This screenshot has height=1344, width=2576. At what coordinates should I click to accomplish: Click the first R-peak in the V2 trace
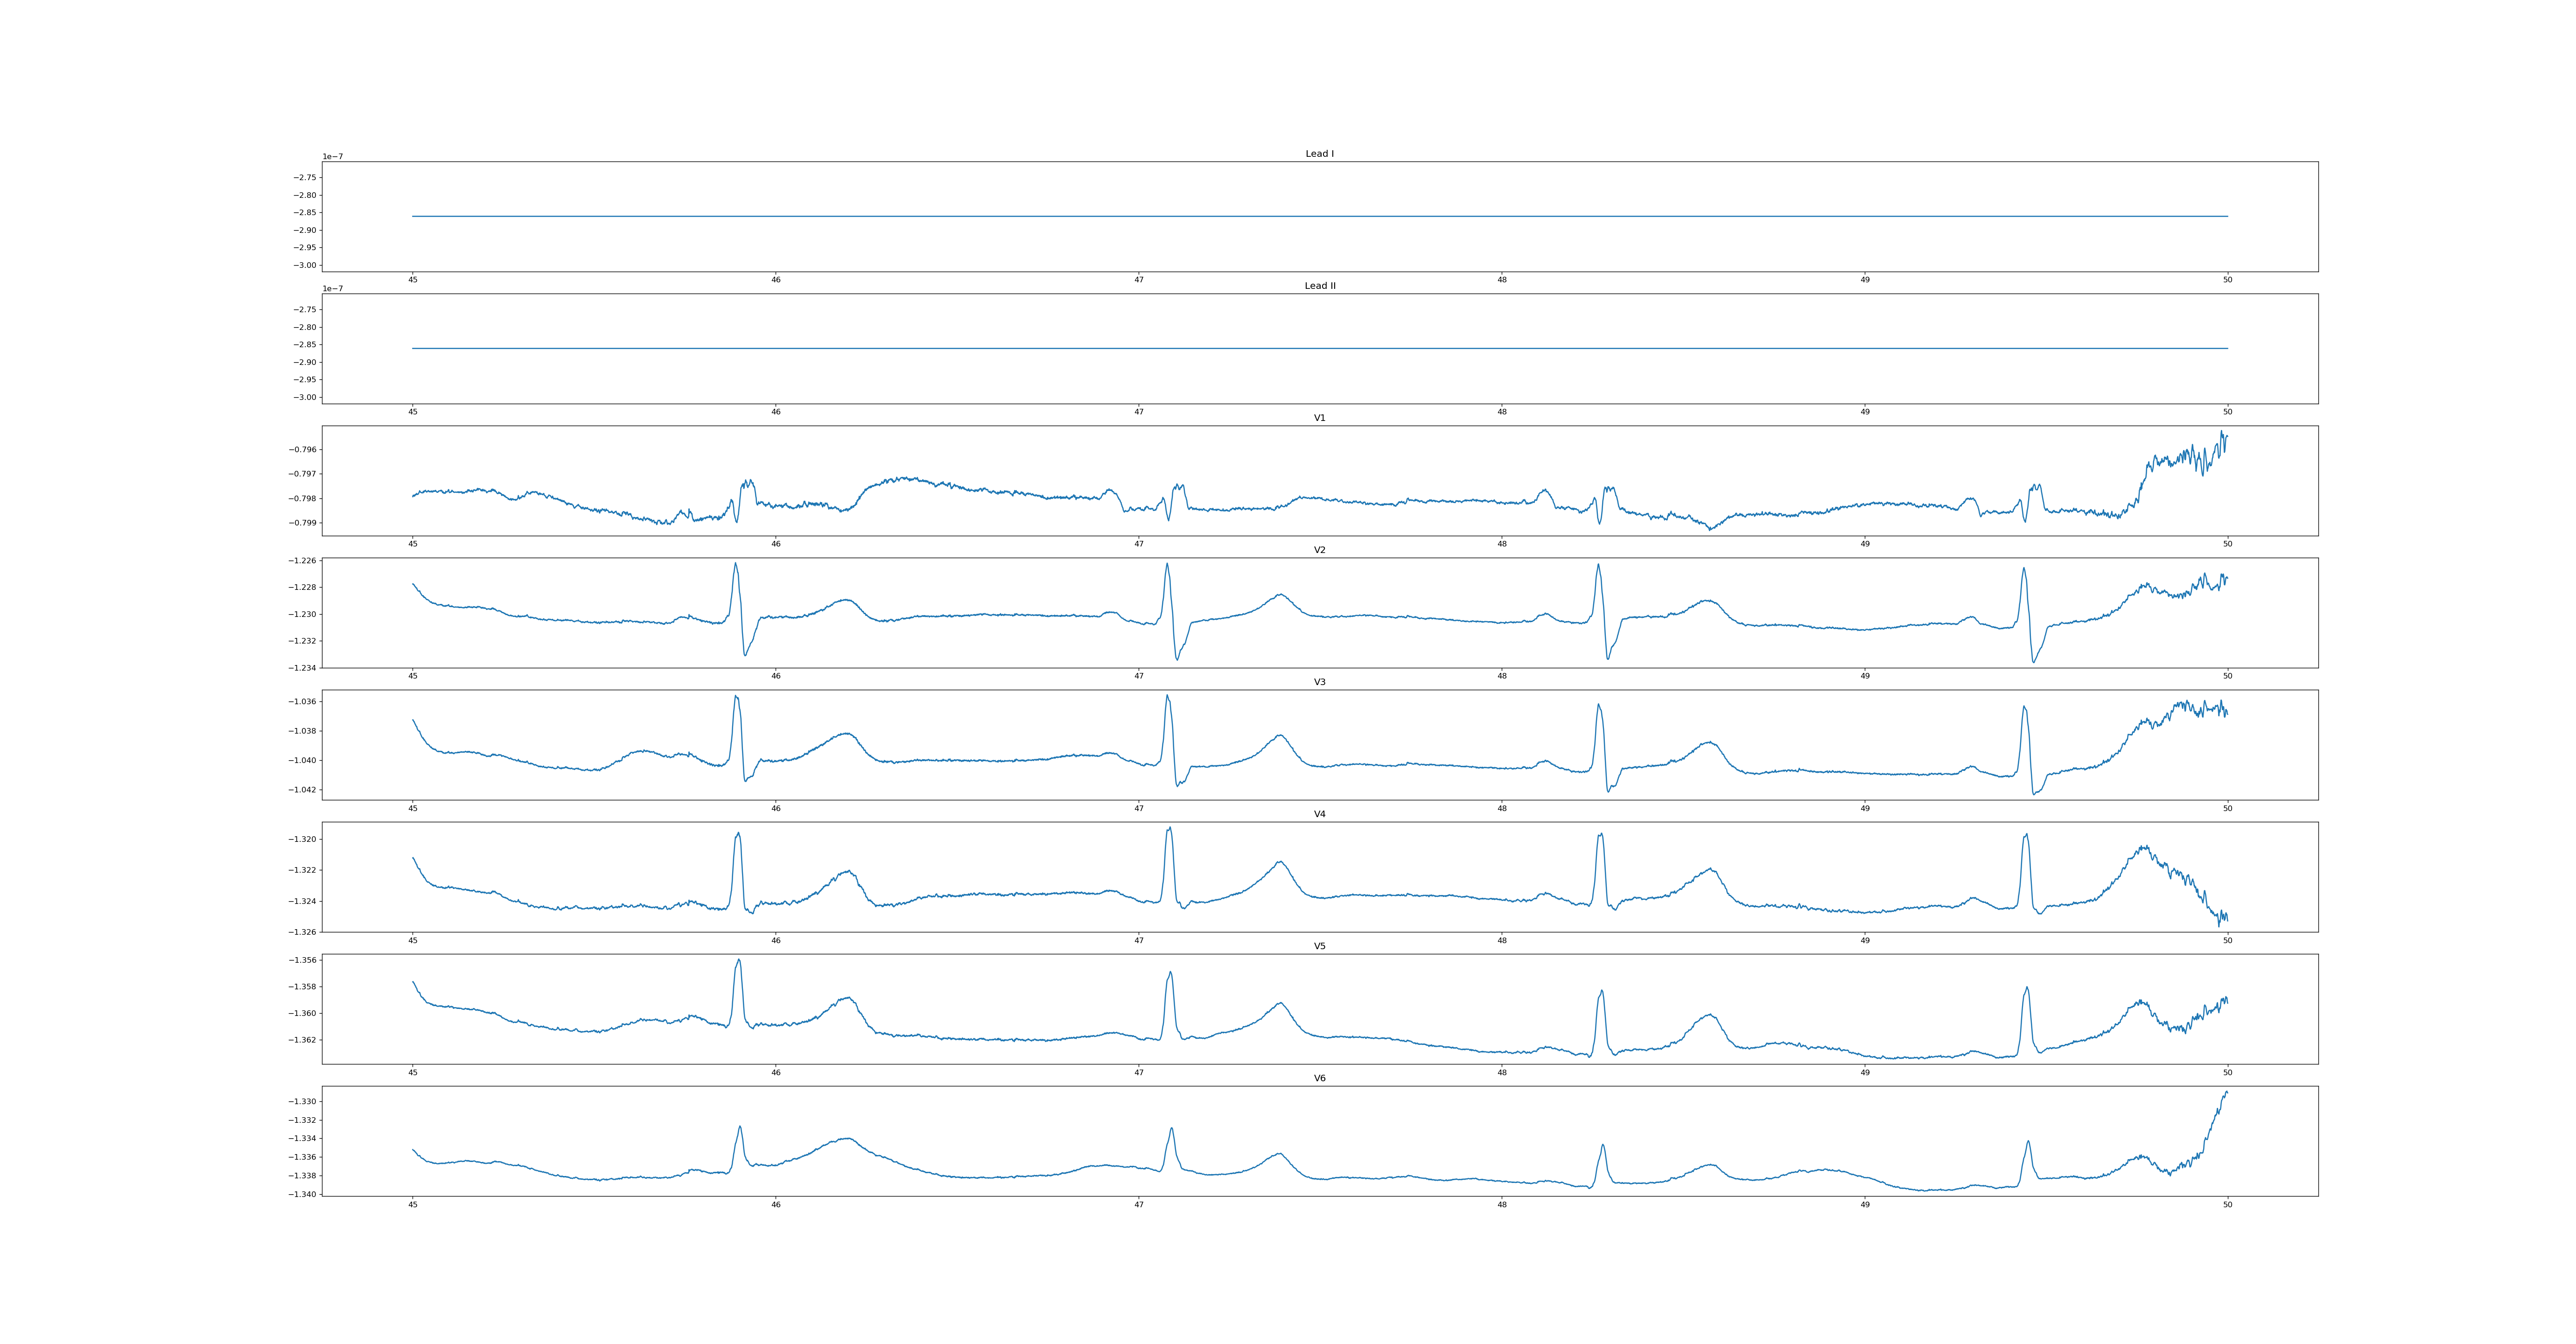pyautogui.click(x=735, y=564)
